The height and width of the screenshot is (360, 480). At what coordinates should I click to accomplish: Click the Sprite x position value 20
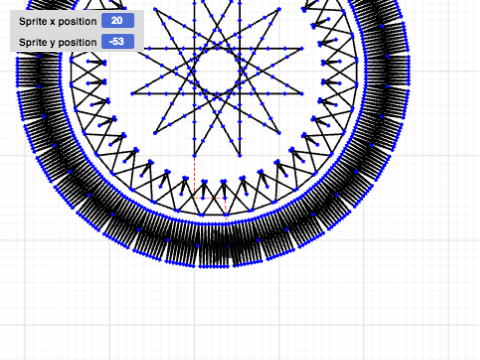coord(118,21)
